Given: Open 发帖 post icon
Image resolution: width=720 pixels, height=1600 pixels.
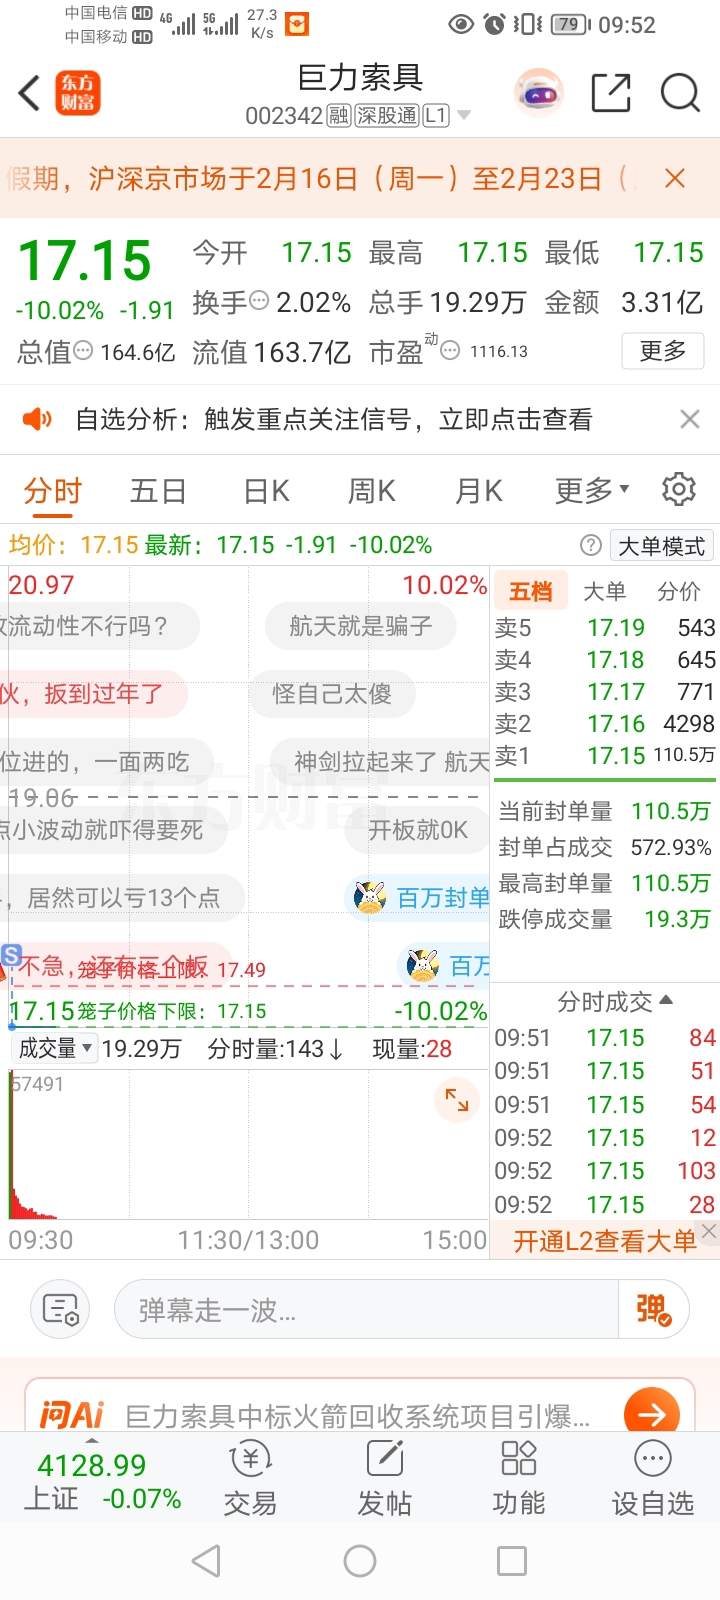Looking at the screenshot, I should click(x=385, y=1478).
